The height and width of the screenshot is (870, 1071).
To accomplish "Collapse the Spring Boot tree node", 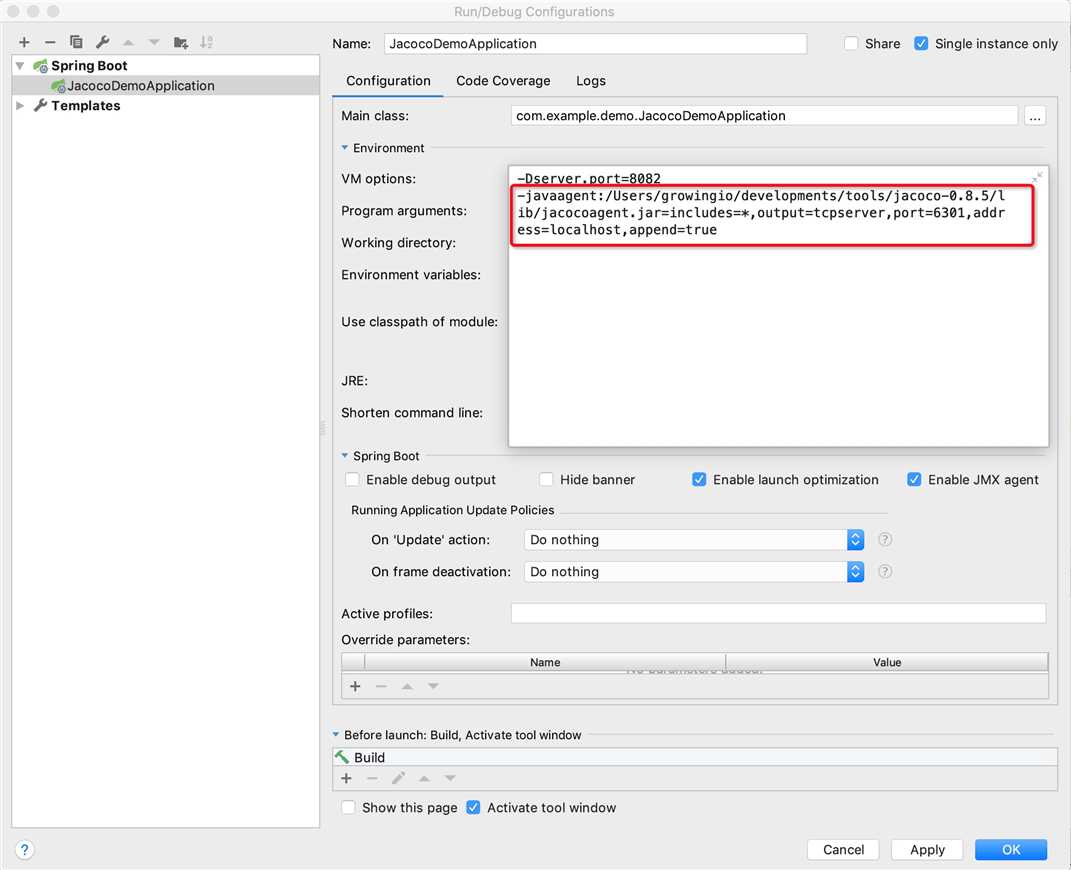I will point(20,66).
